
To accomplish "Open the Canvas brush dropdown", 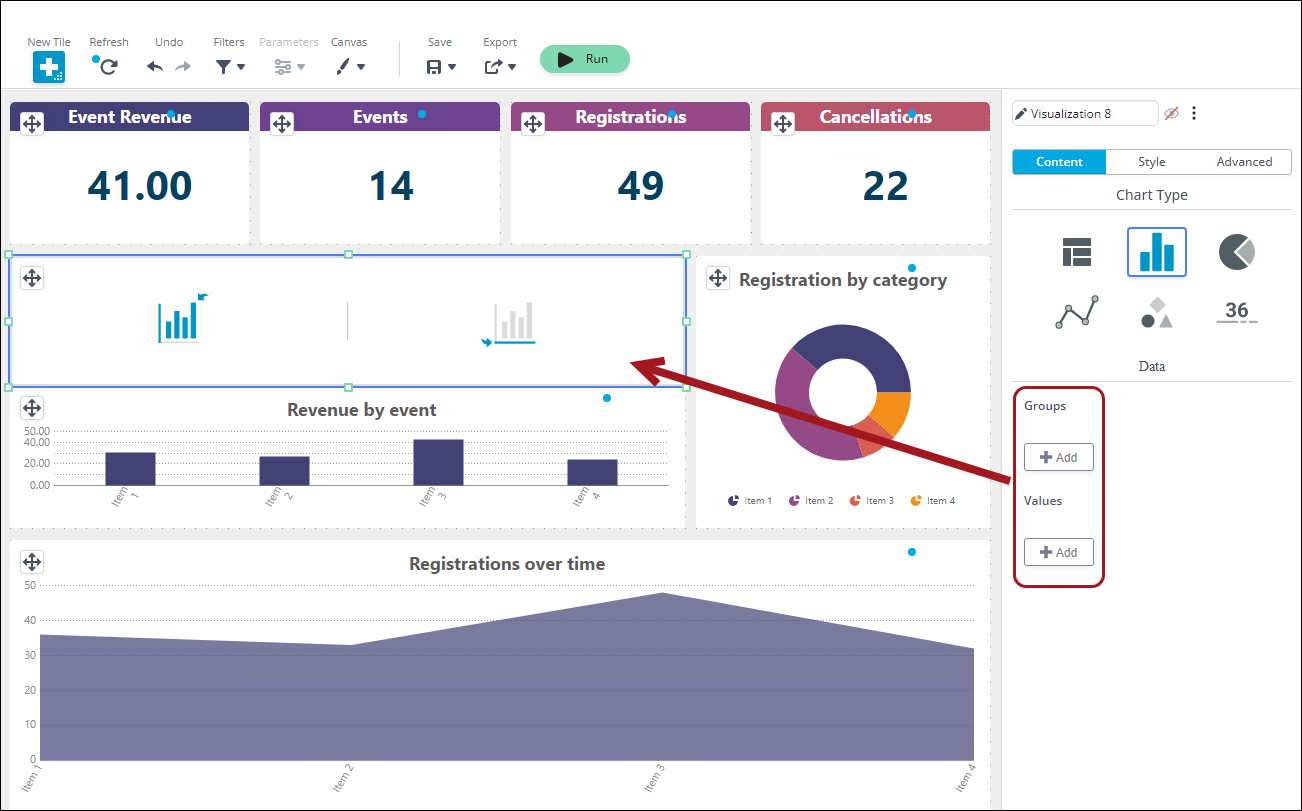I will (350, 67).
